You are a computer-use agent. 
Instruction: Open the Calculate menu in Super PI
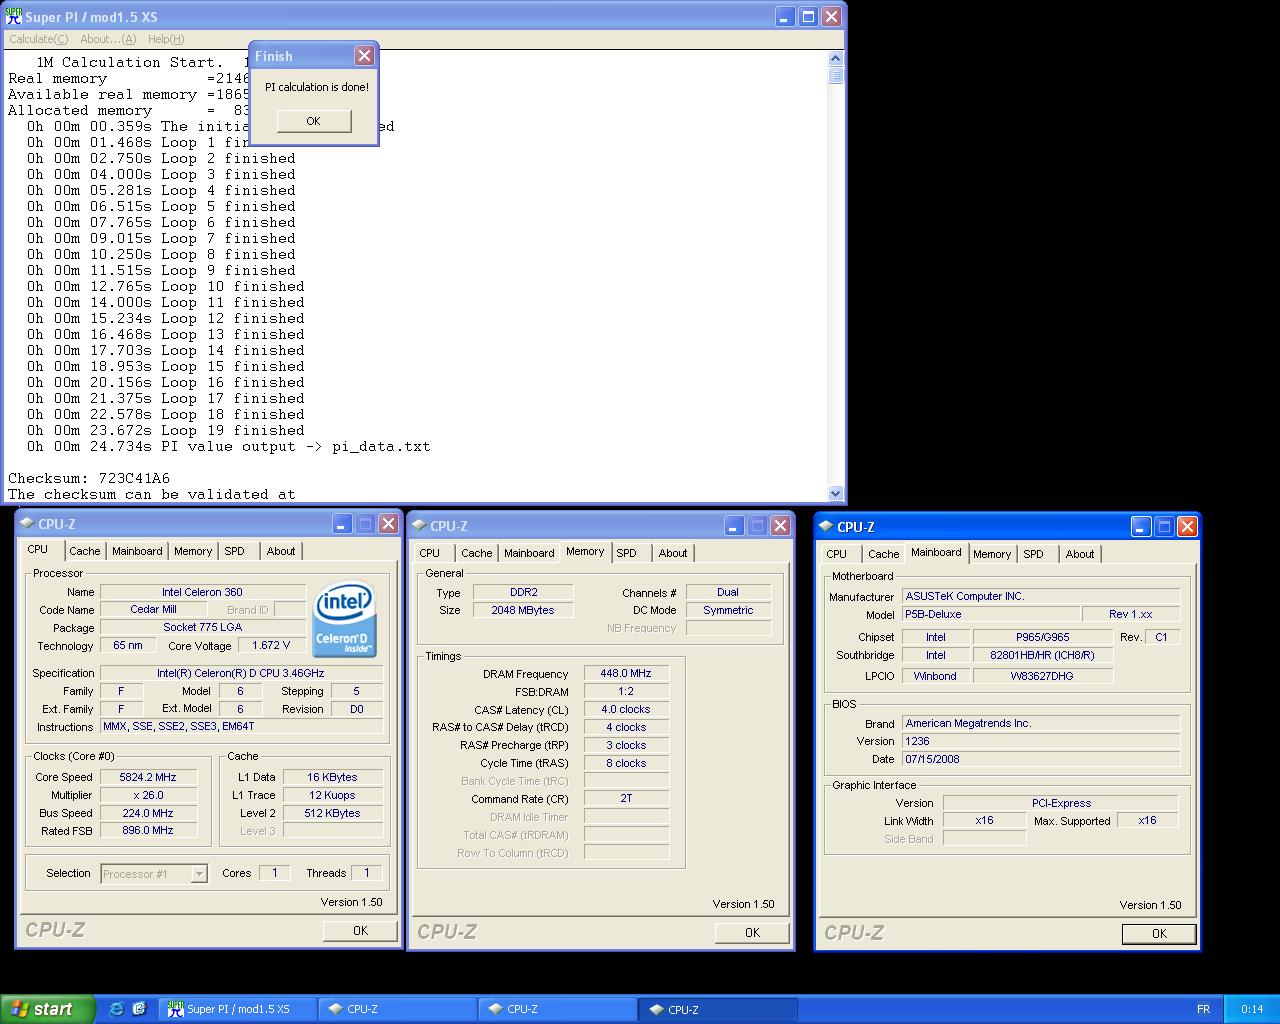pos(38,39)
